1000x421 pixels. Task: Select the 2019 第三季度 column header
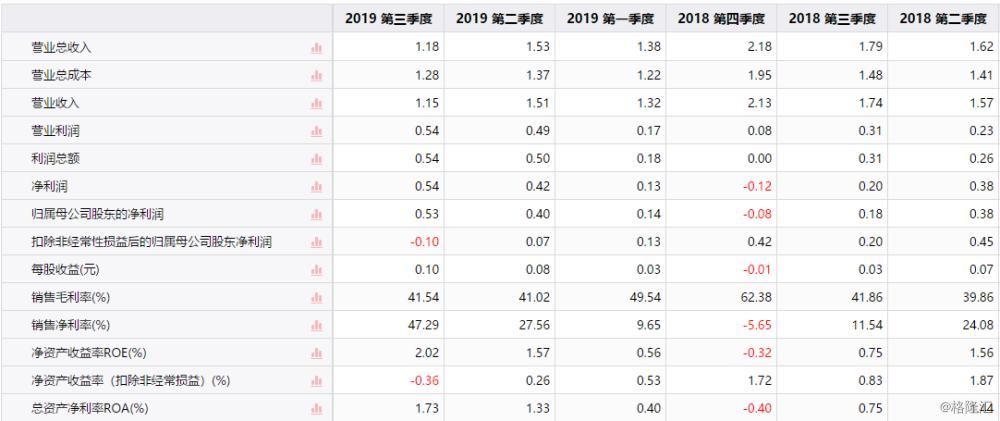click(x=388, y=18)
